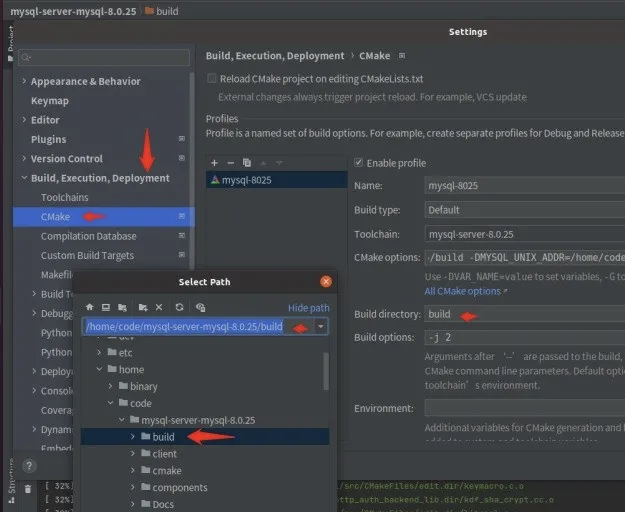Viewport: 625px width, 512px height.
Task: Remove the selected profile with minus icon
Action: [230, 162]
